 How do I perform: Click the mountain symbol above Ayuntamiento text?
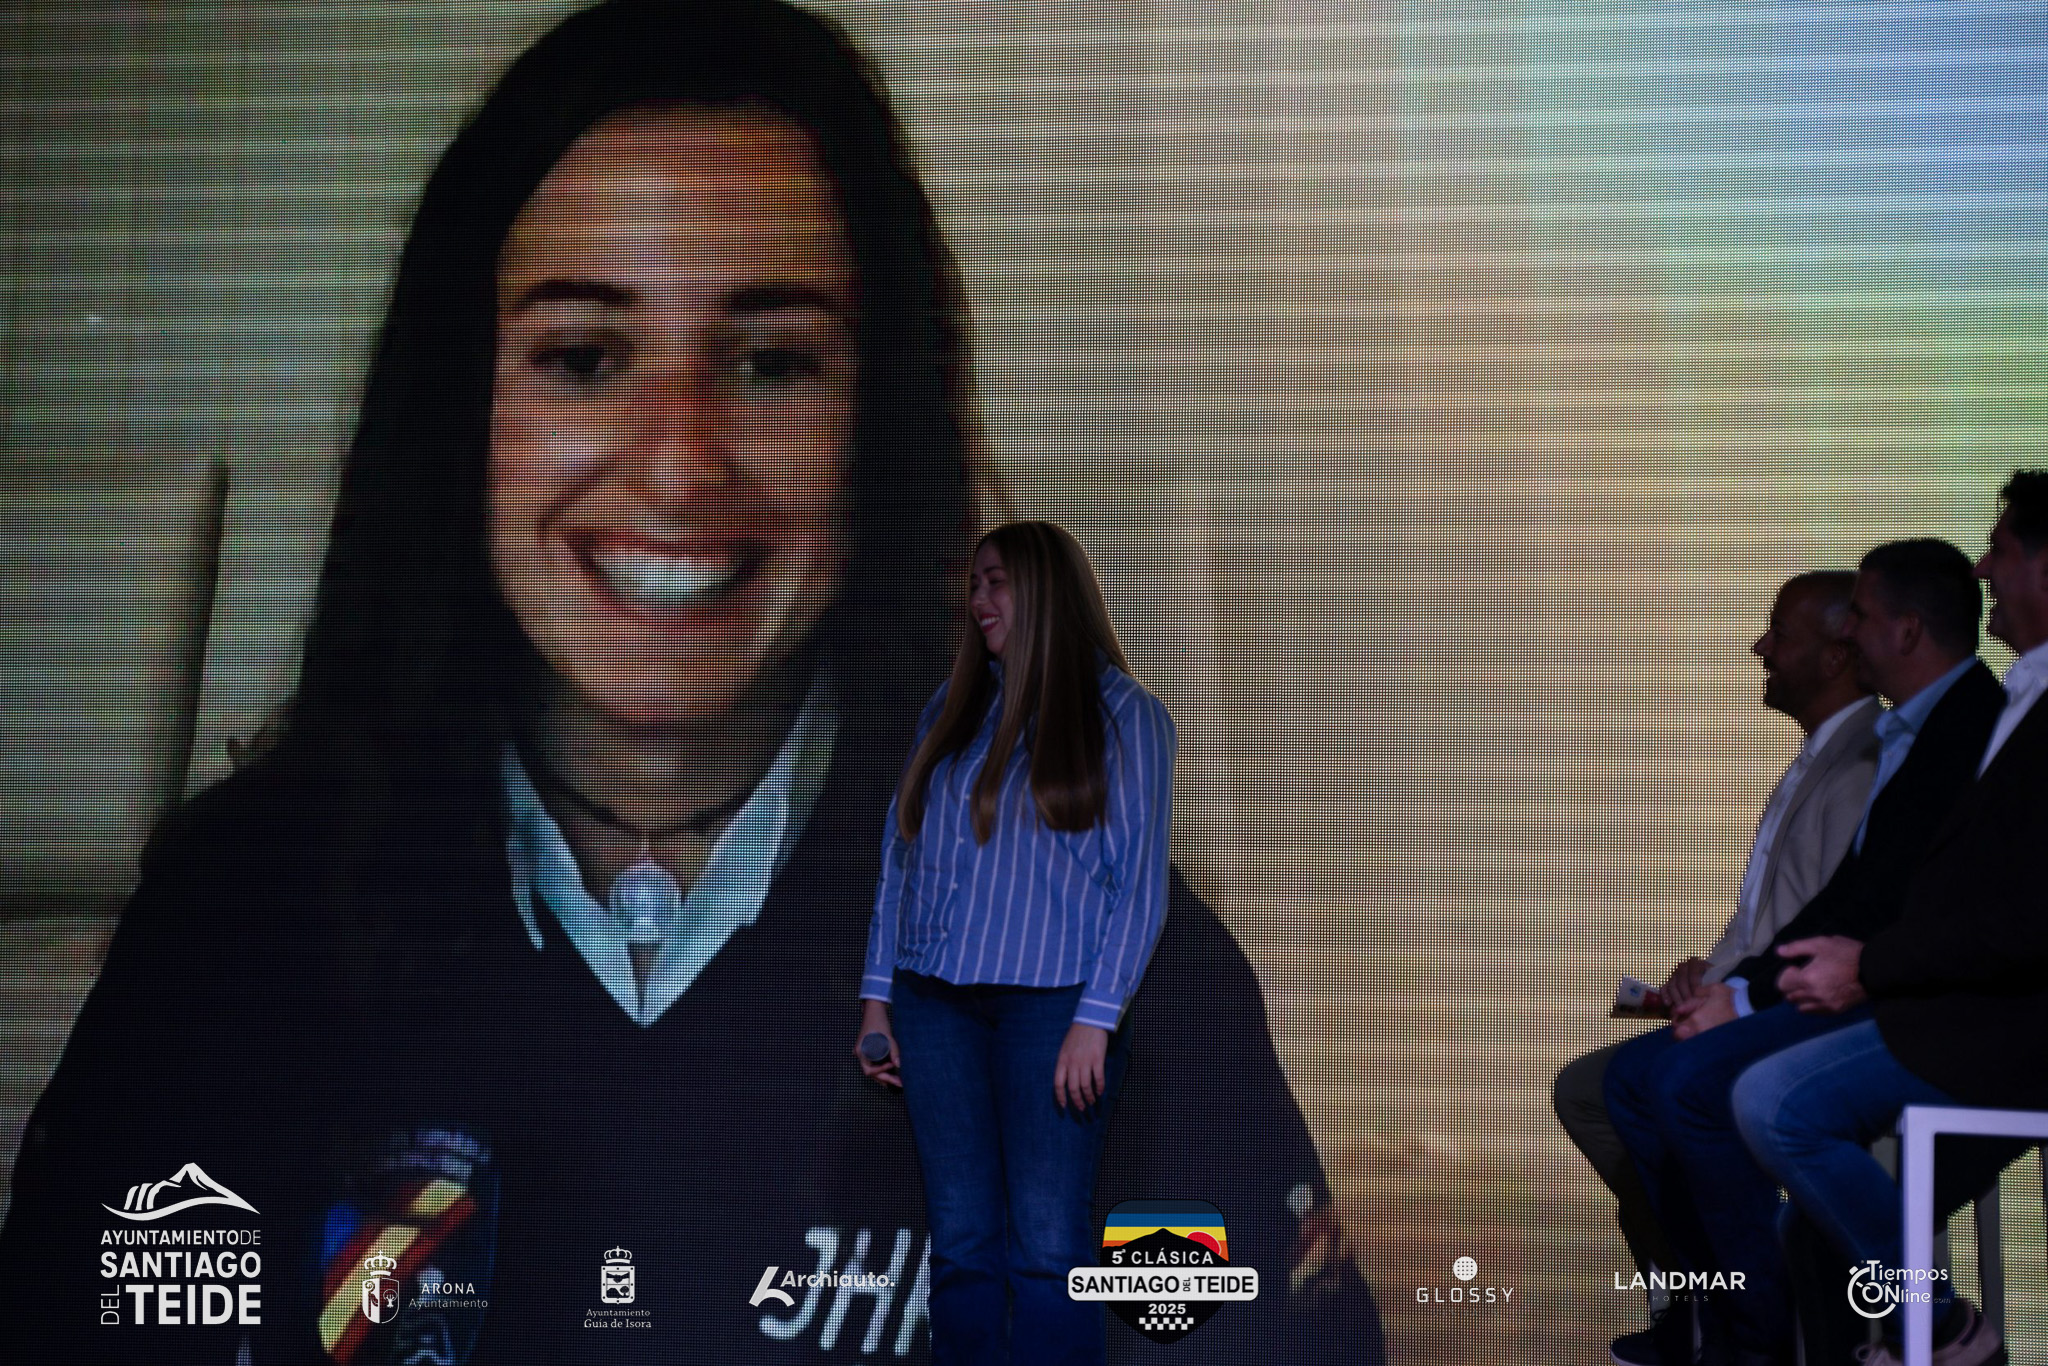(181, 1191)
